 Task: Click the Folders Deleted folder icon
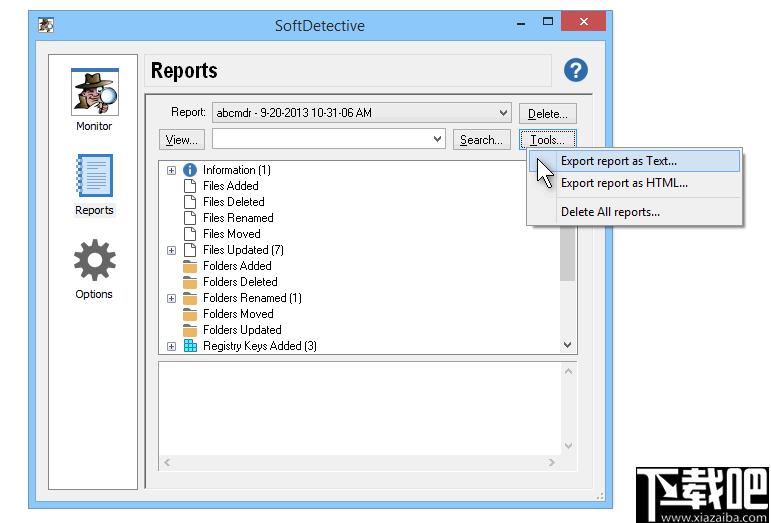point(190,282)
